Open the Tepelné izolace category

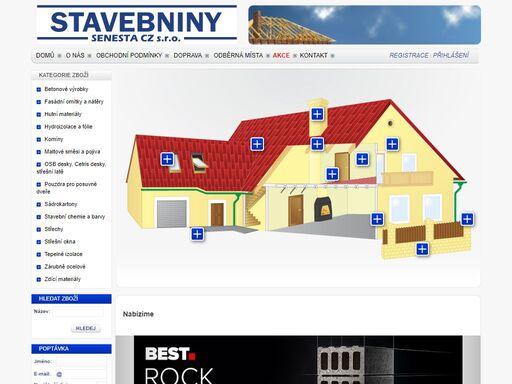click(63, 254)
